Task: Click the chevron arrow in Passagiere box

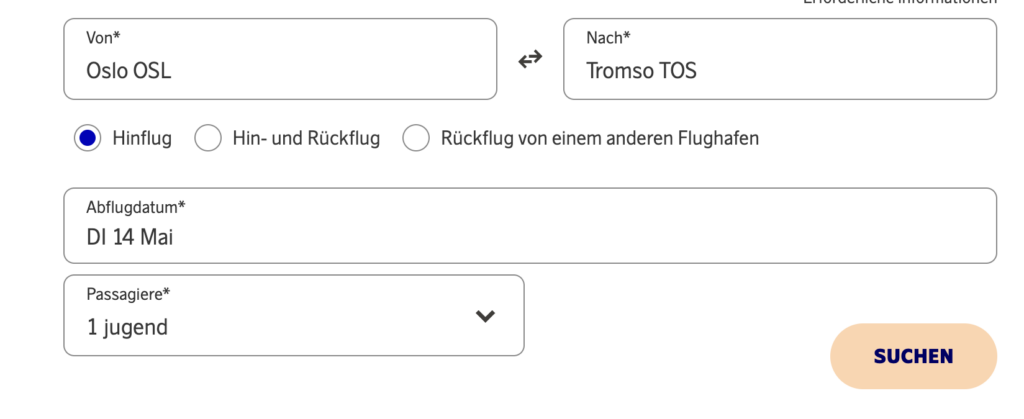Action: [485, 316]
